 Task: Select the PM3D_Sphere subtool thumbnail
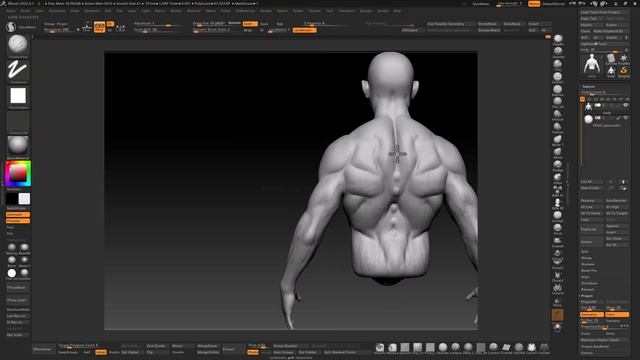pyautogui.click(x=588, y=119)
